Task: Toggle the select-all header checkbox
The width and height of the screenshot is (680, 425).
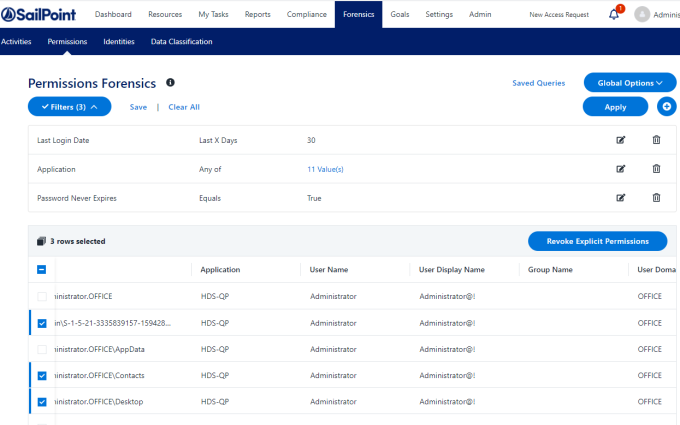Action: click(41, 269)
